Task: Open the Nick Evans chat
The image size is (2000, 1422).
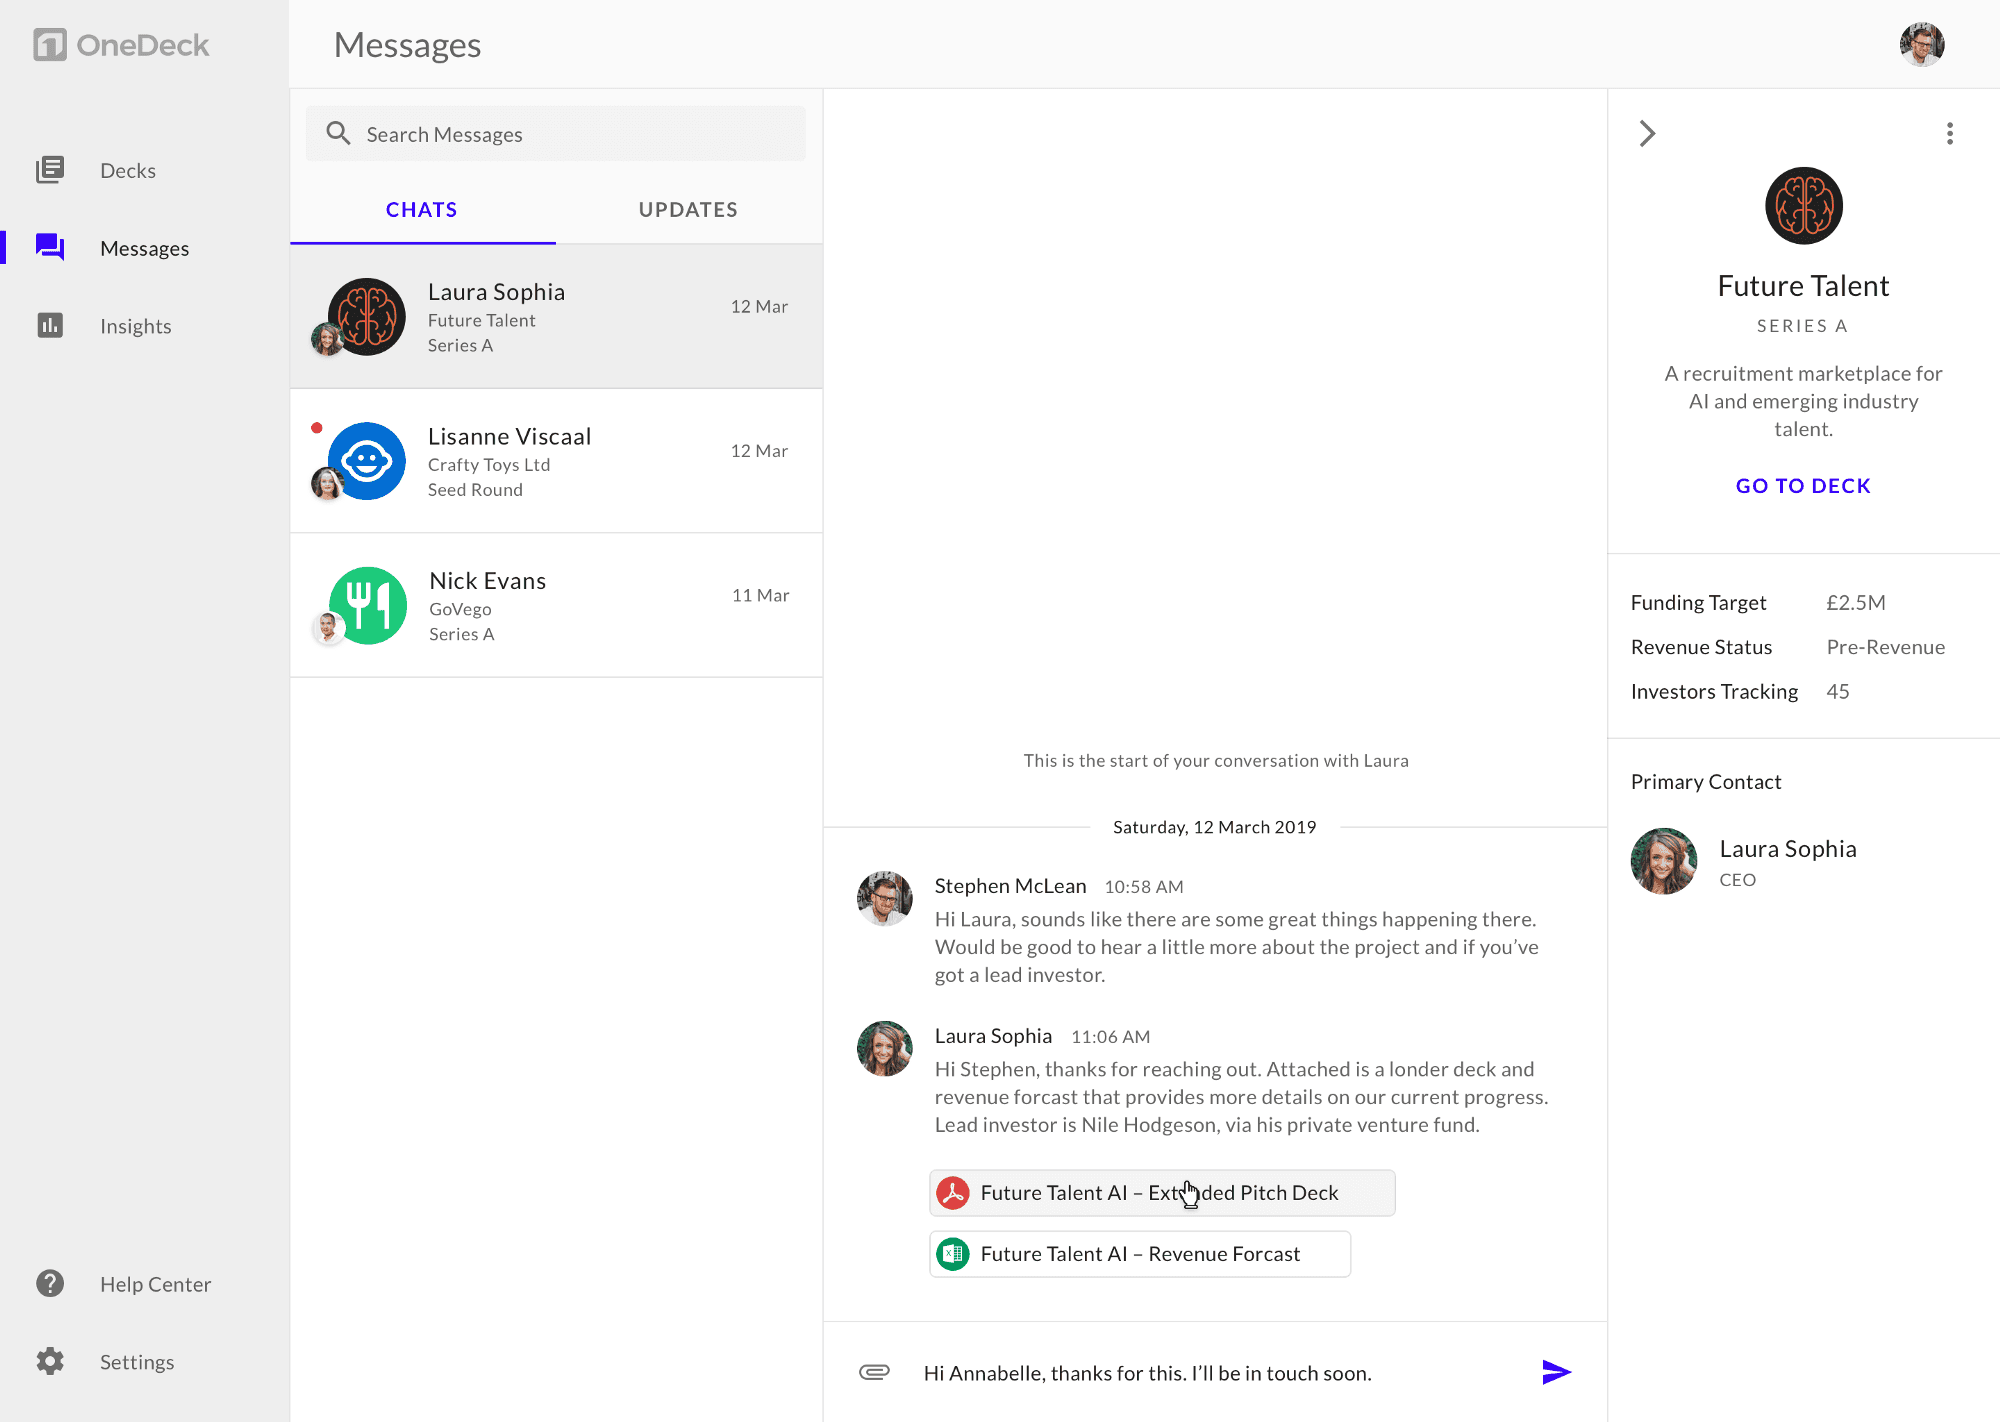Action: (556, 605)
